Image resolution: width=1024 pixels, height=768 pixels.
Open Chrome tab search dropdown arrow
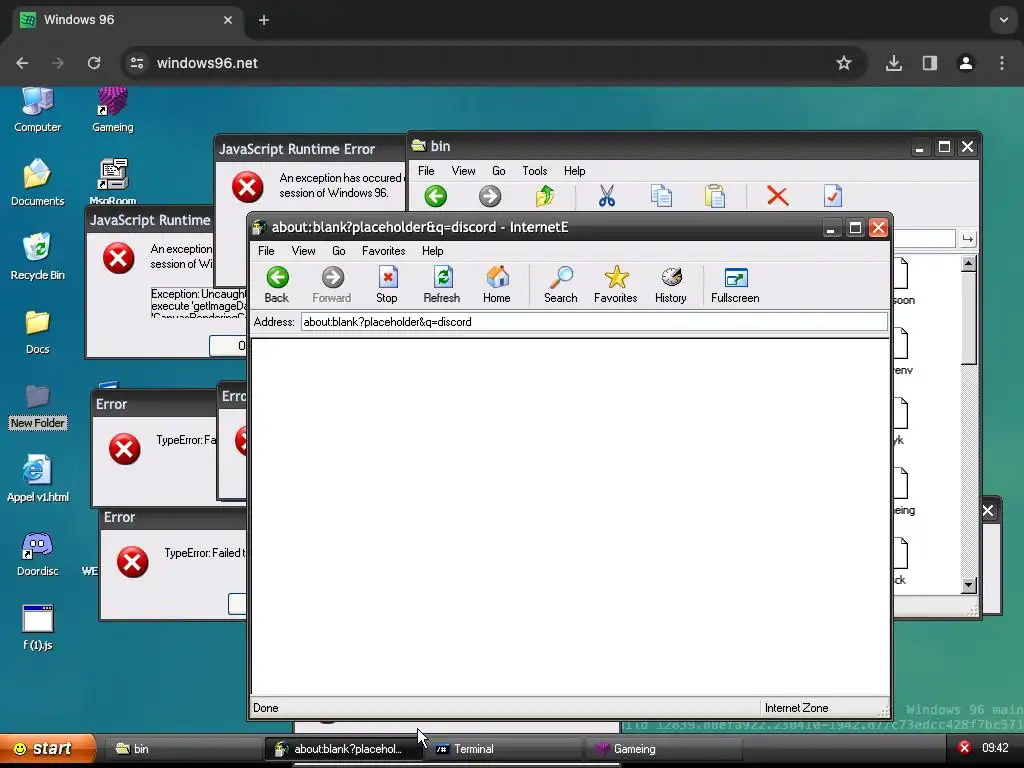[x=1004, y=20]
